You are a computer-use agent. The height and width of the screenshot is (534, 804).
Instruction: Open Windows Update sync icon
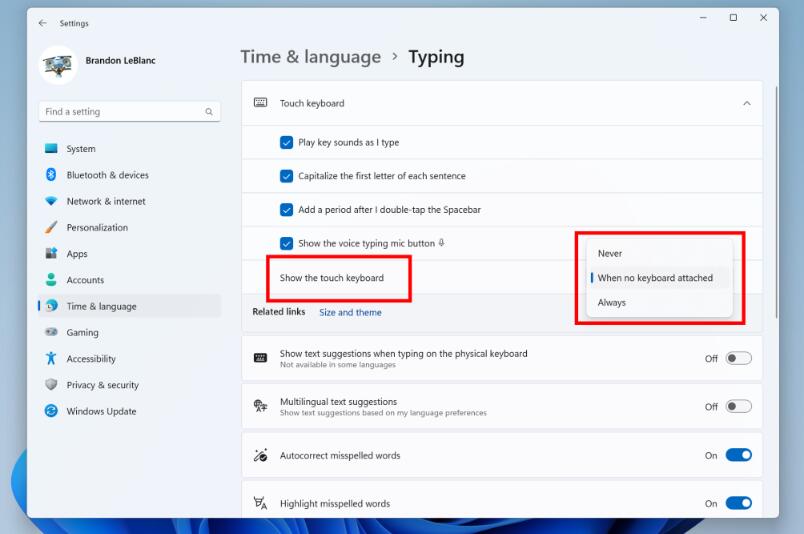[51, 411]
